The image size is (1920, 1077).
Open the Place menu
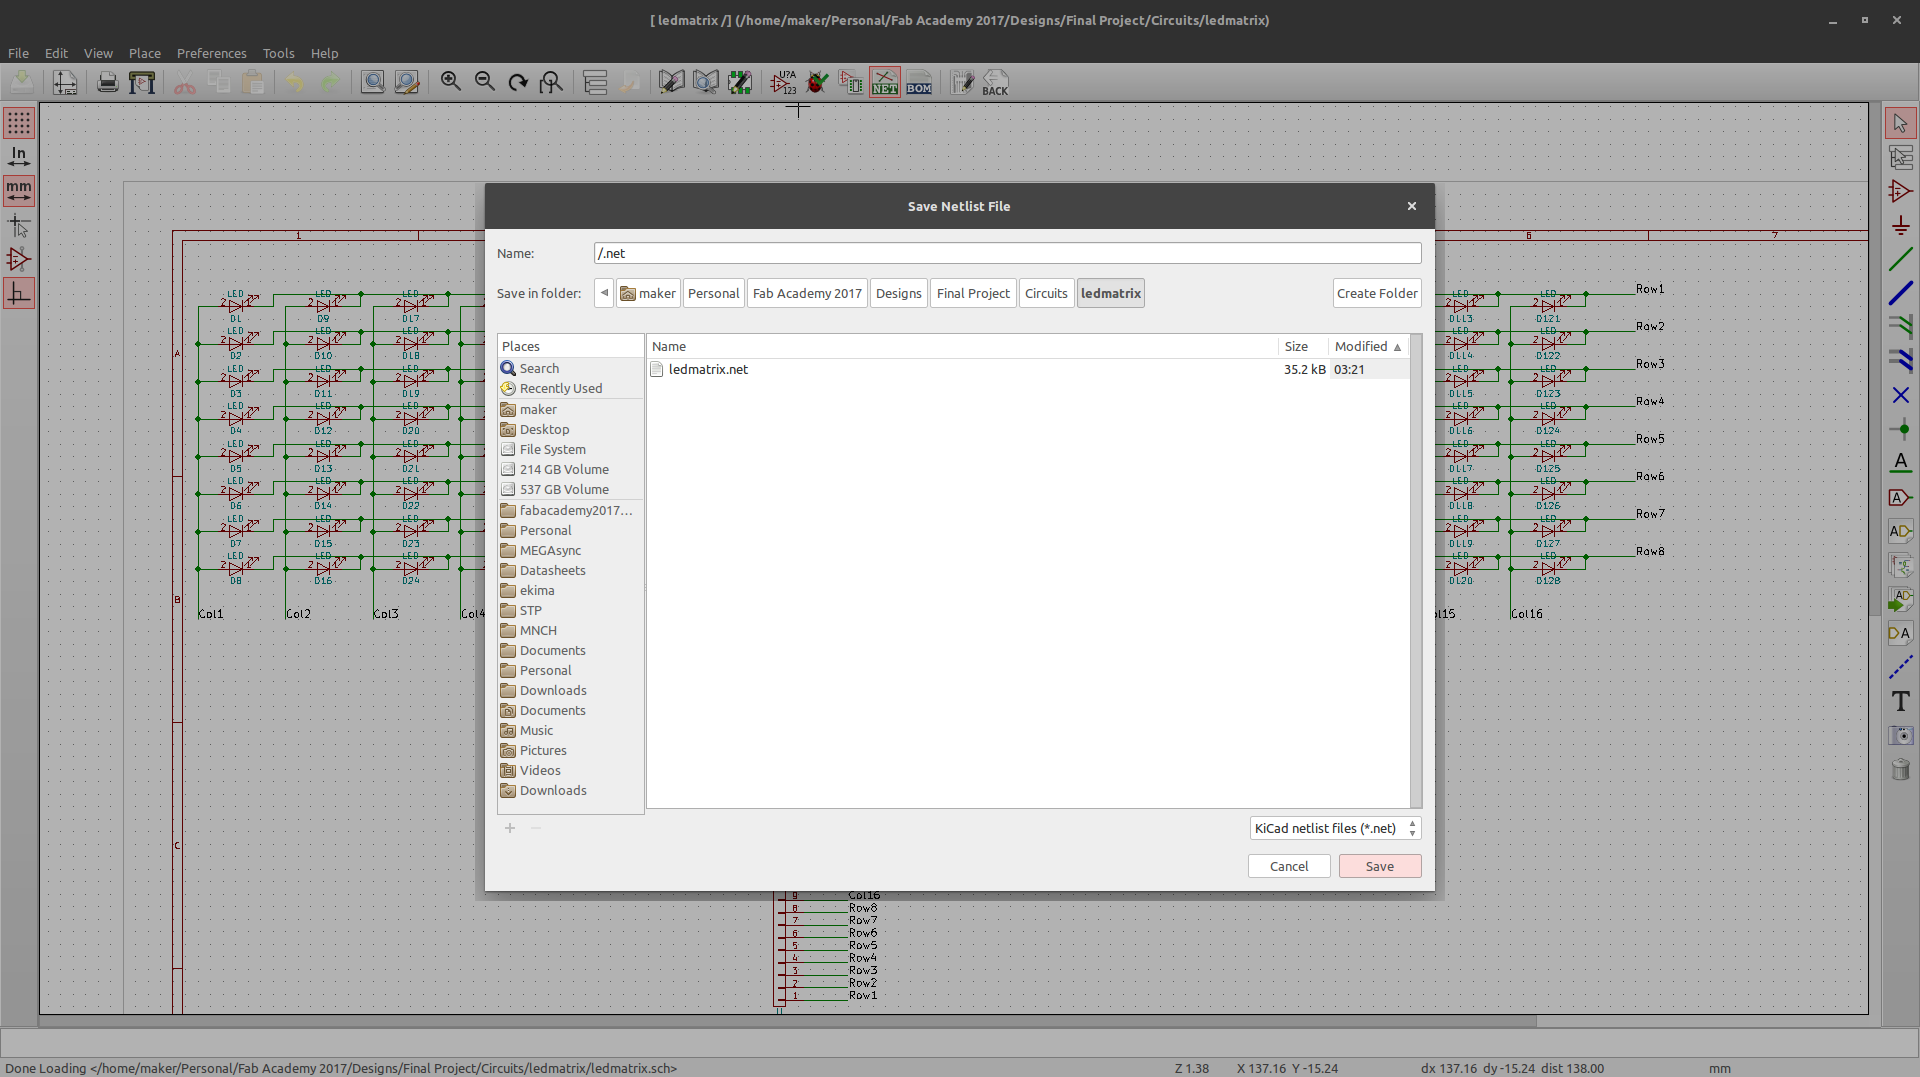[145, 53]
